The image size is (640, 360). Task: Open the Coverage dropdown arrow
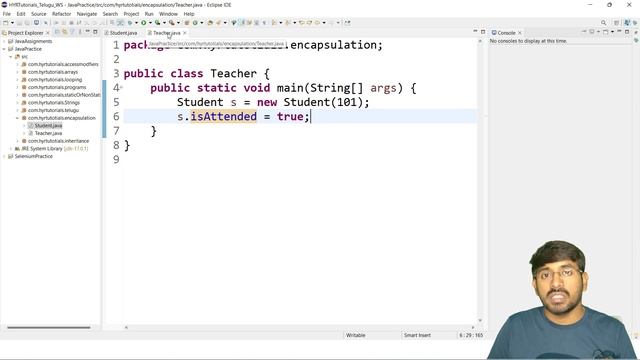[x=164, y=23]
